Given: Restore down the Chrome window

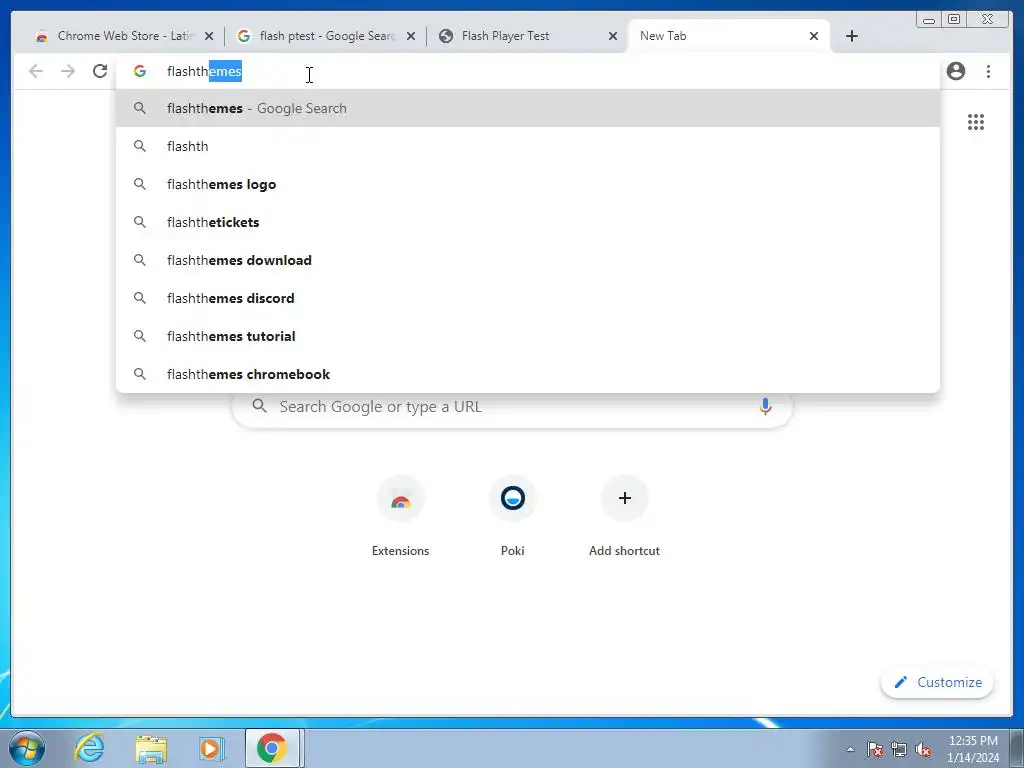Looking at the screenshot, I should point(953,20).
